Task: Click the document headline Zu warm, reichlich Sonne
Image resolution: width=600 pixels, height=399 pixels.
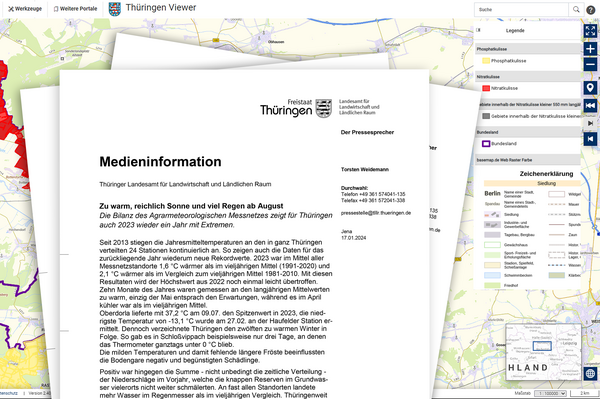Action: (x=191, y=206)
